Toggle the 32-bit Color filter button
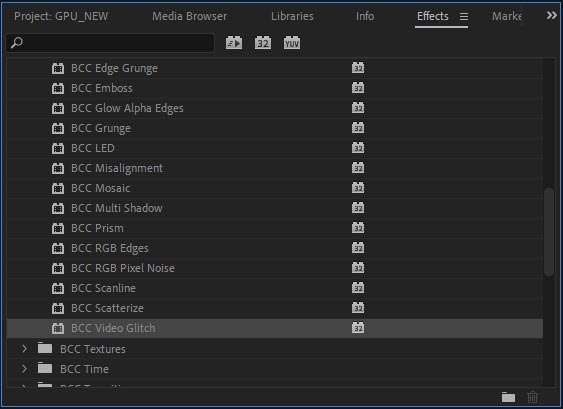 (x=263, y=43)
